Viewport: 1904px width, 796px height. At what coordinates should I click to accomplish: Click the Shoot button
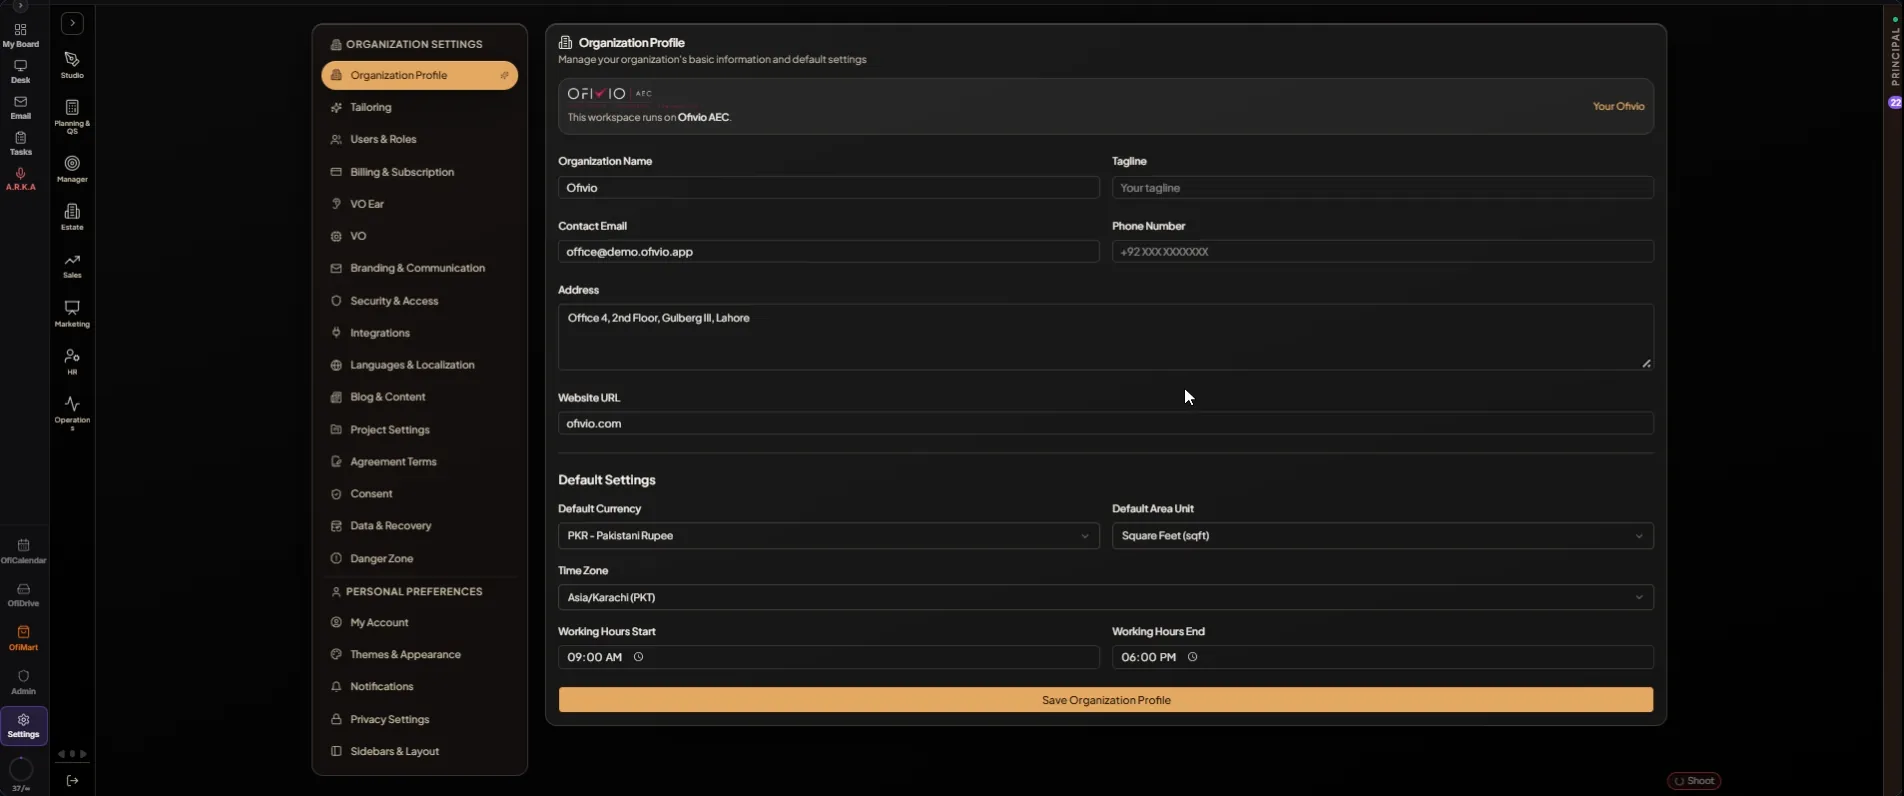(1694, 781)
